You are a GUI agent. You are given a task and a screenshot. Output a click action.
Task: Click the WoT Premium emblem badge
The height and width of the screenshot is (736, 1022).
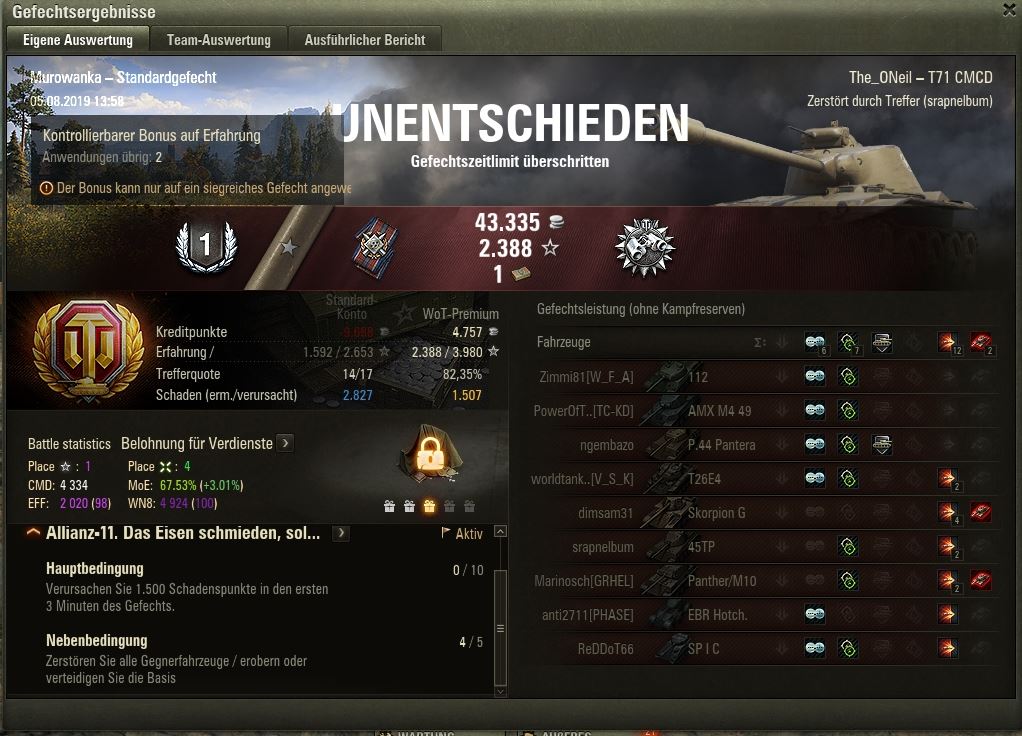89,351
